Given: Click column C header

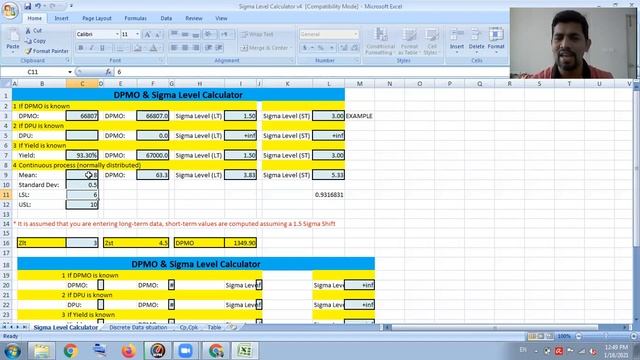Looking at the screenshot, I should pyautogui.click(x=82, y=84).
